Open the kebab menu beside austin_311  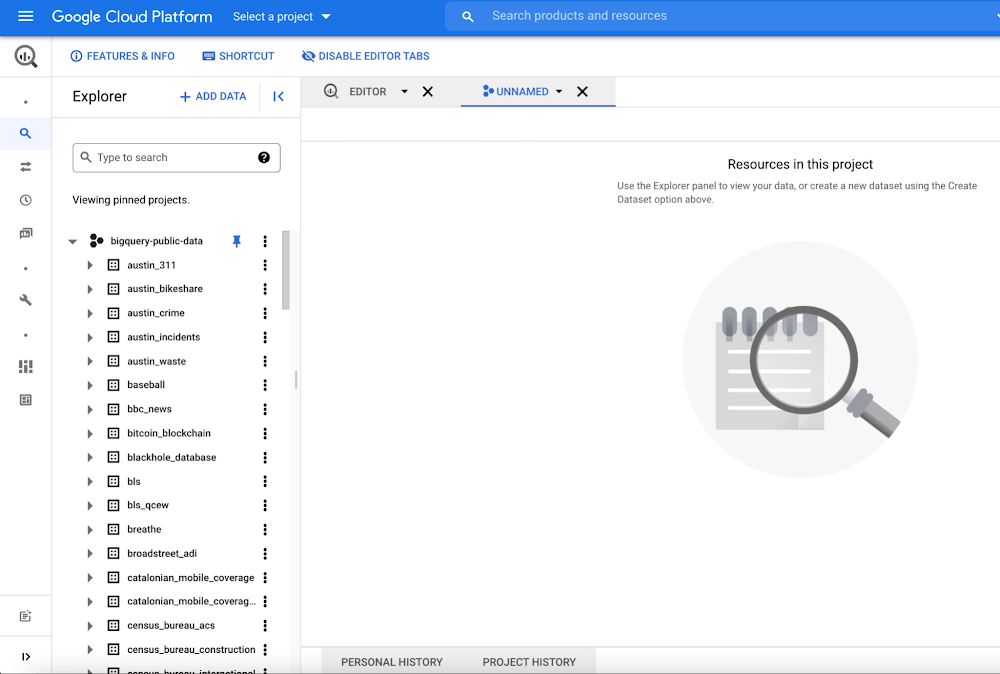tap(264, 265)
